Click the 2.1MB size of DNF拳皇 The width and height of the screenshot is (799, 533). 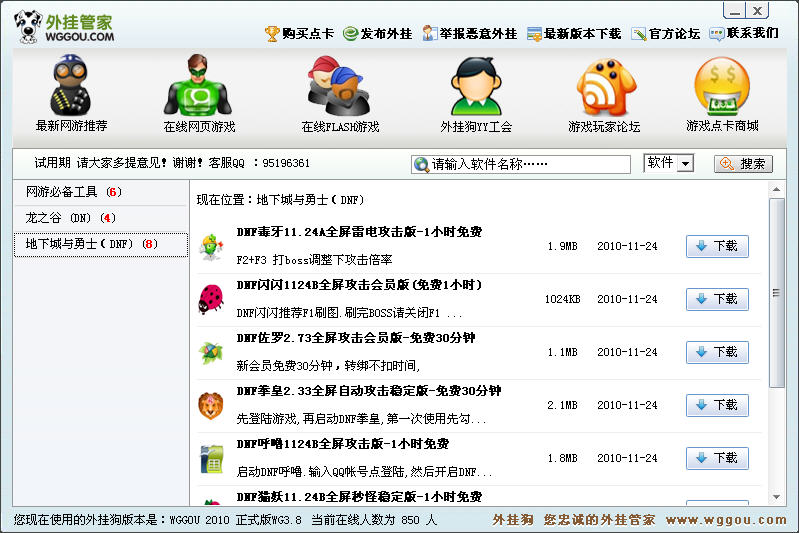(x=563, y=405)
